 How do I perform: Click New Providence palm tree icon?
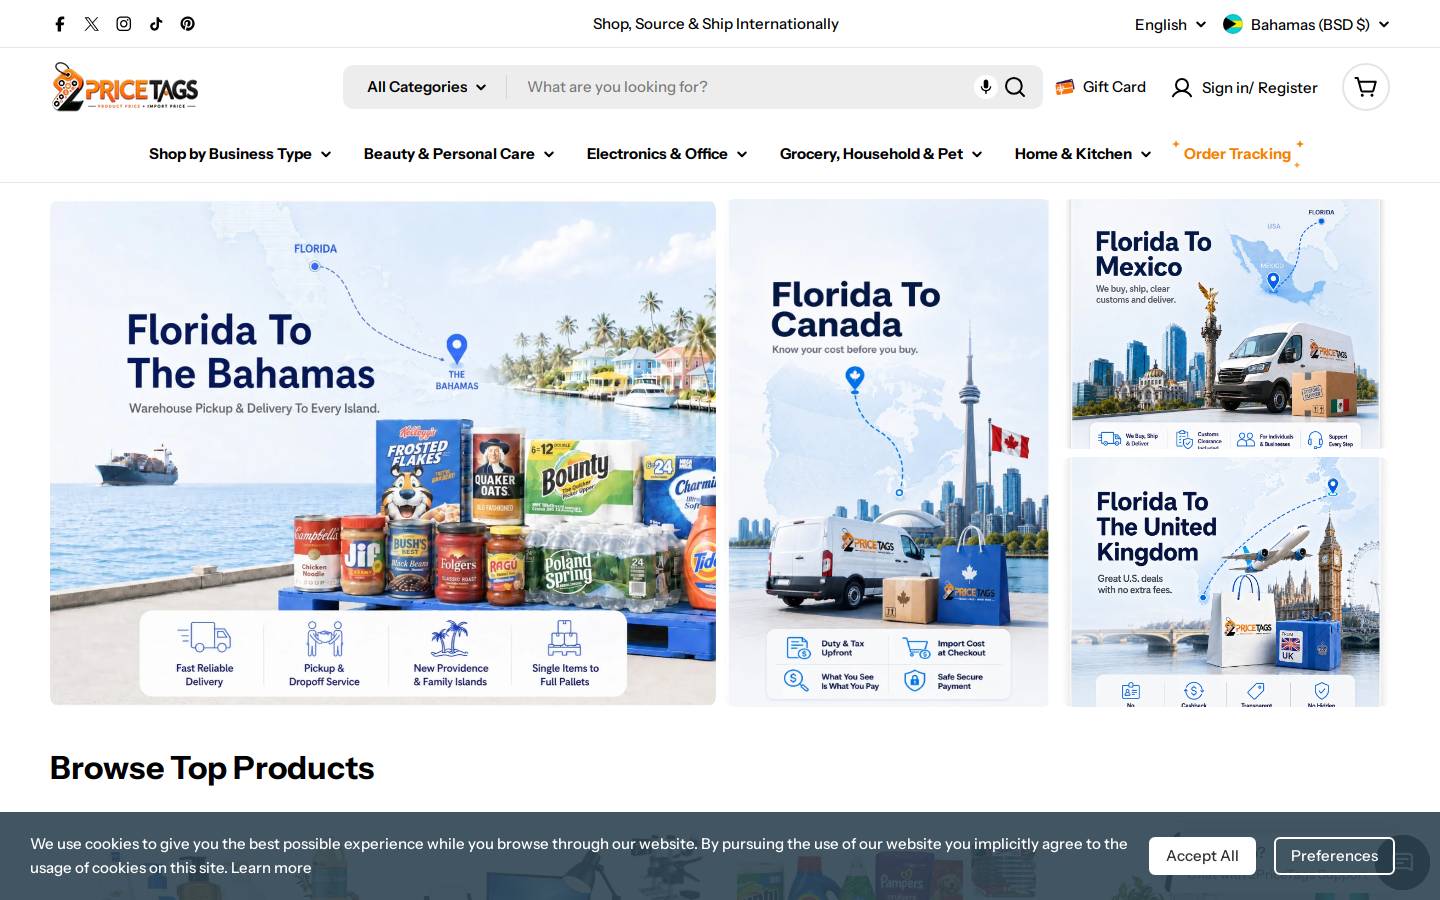point(450,638)
